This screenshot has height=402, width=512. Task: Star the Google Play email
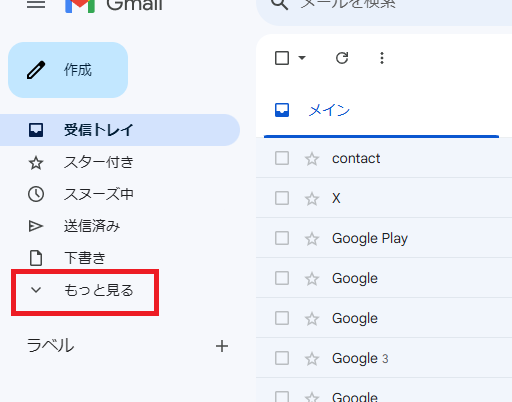coord(312,239)
